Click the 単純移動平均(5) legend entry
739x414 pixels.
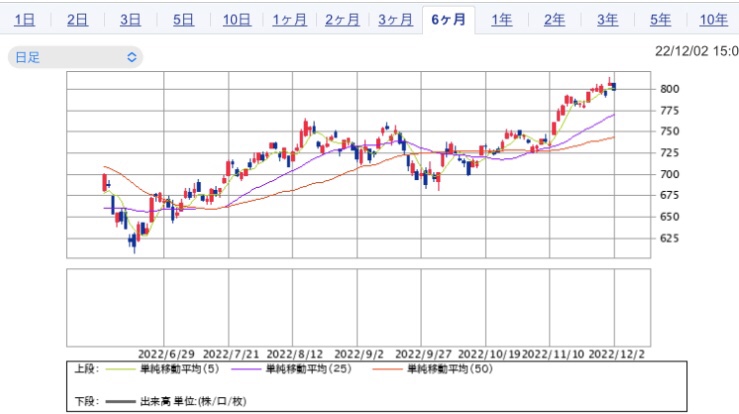click(x=180, y=369)
